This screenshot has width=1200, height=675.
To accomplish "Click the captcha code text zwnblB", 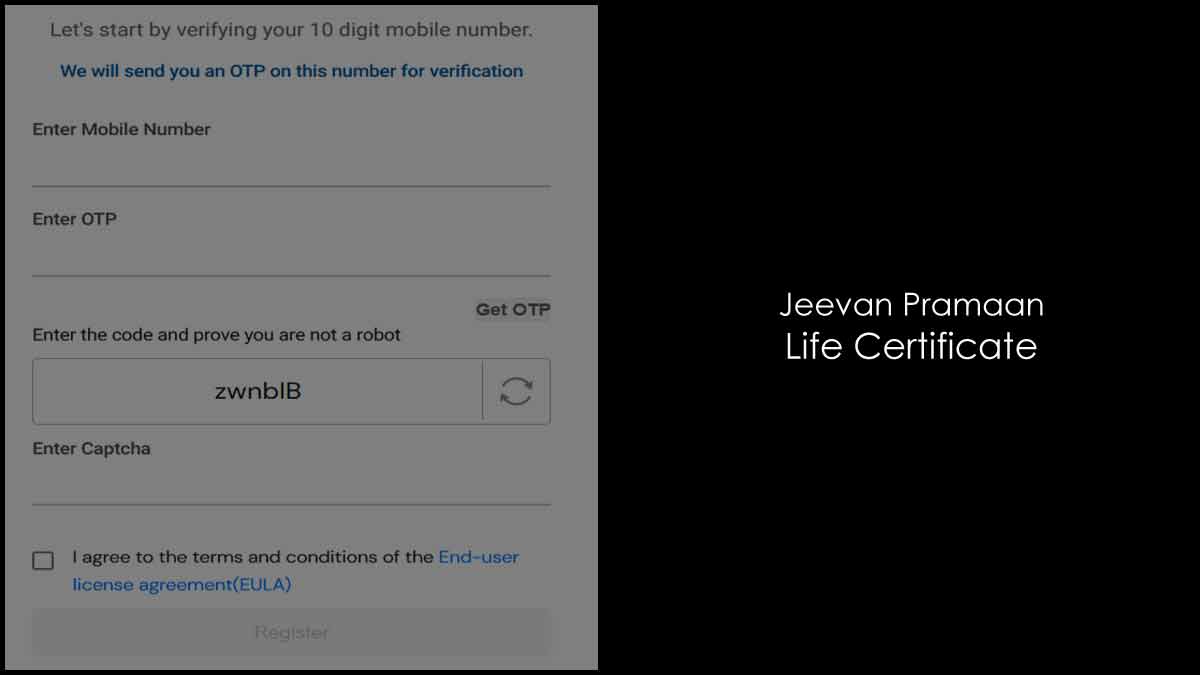I will pyautogui.click(x=258, y=391).
